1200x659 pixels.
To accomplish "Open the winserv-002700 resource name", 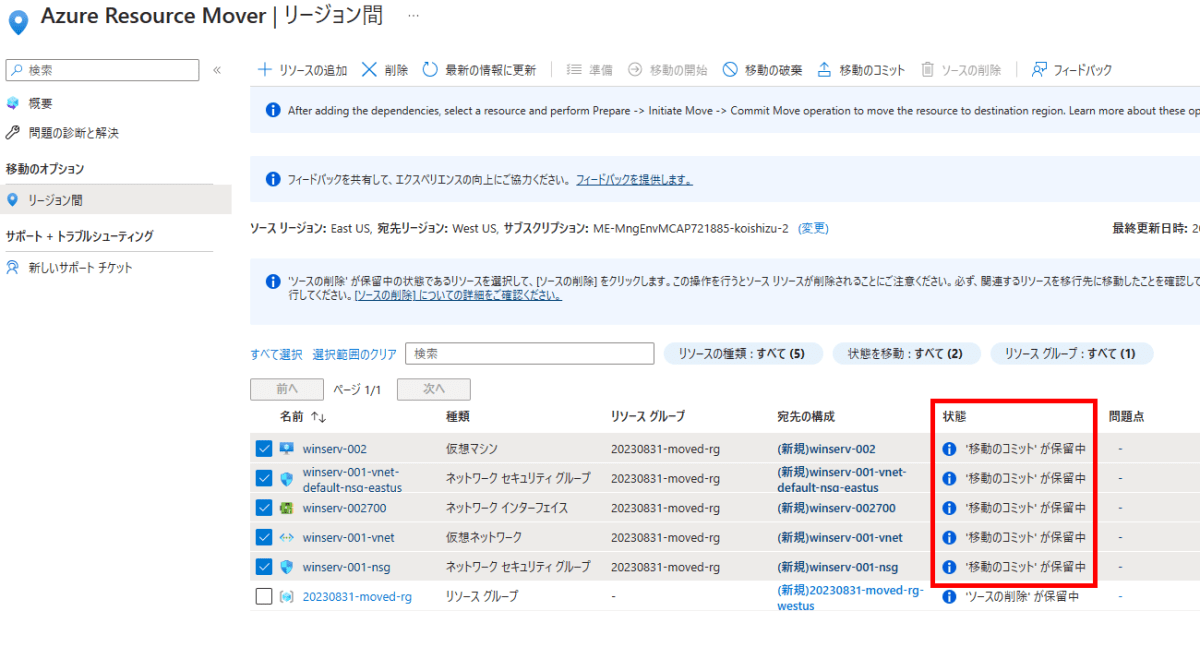I will pyautogui.click(x=345, y=508).
